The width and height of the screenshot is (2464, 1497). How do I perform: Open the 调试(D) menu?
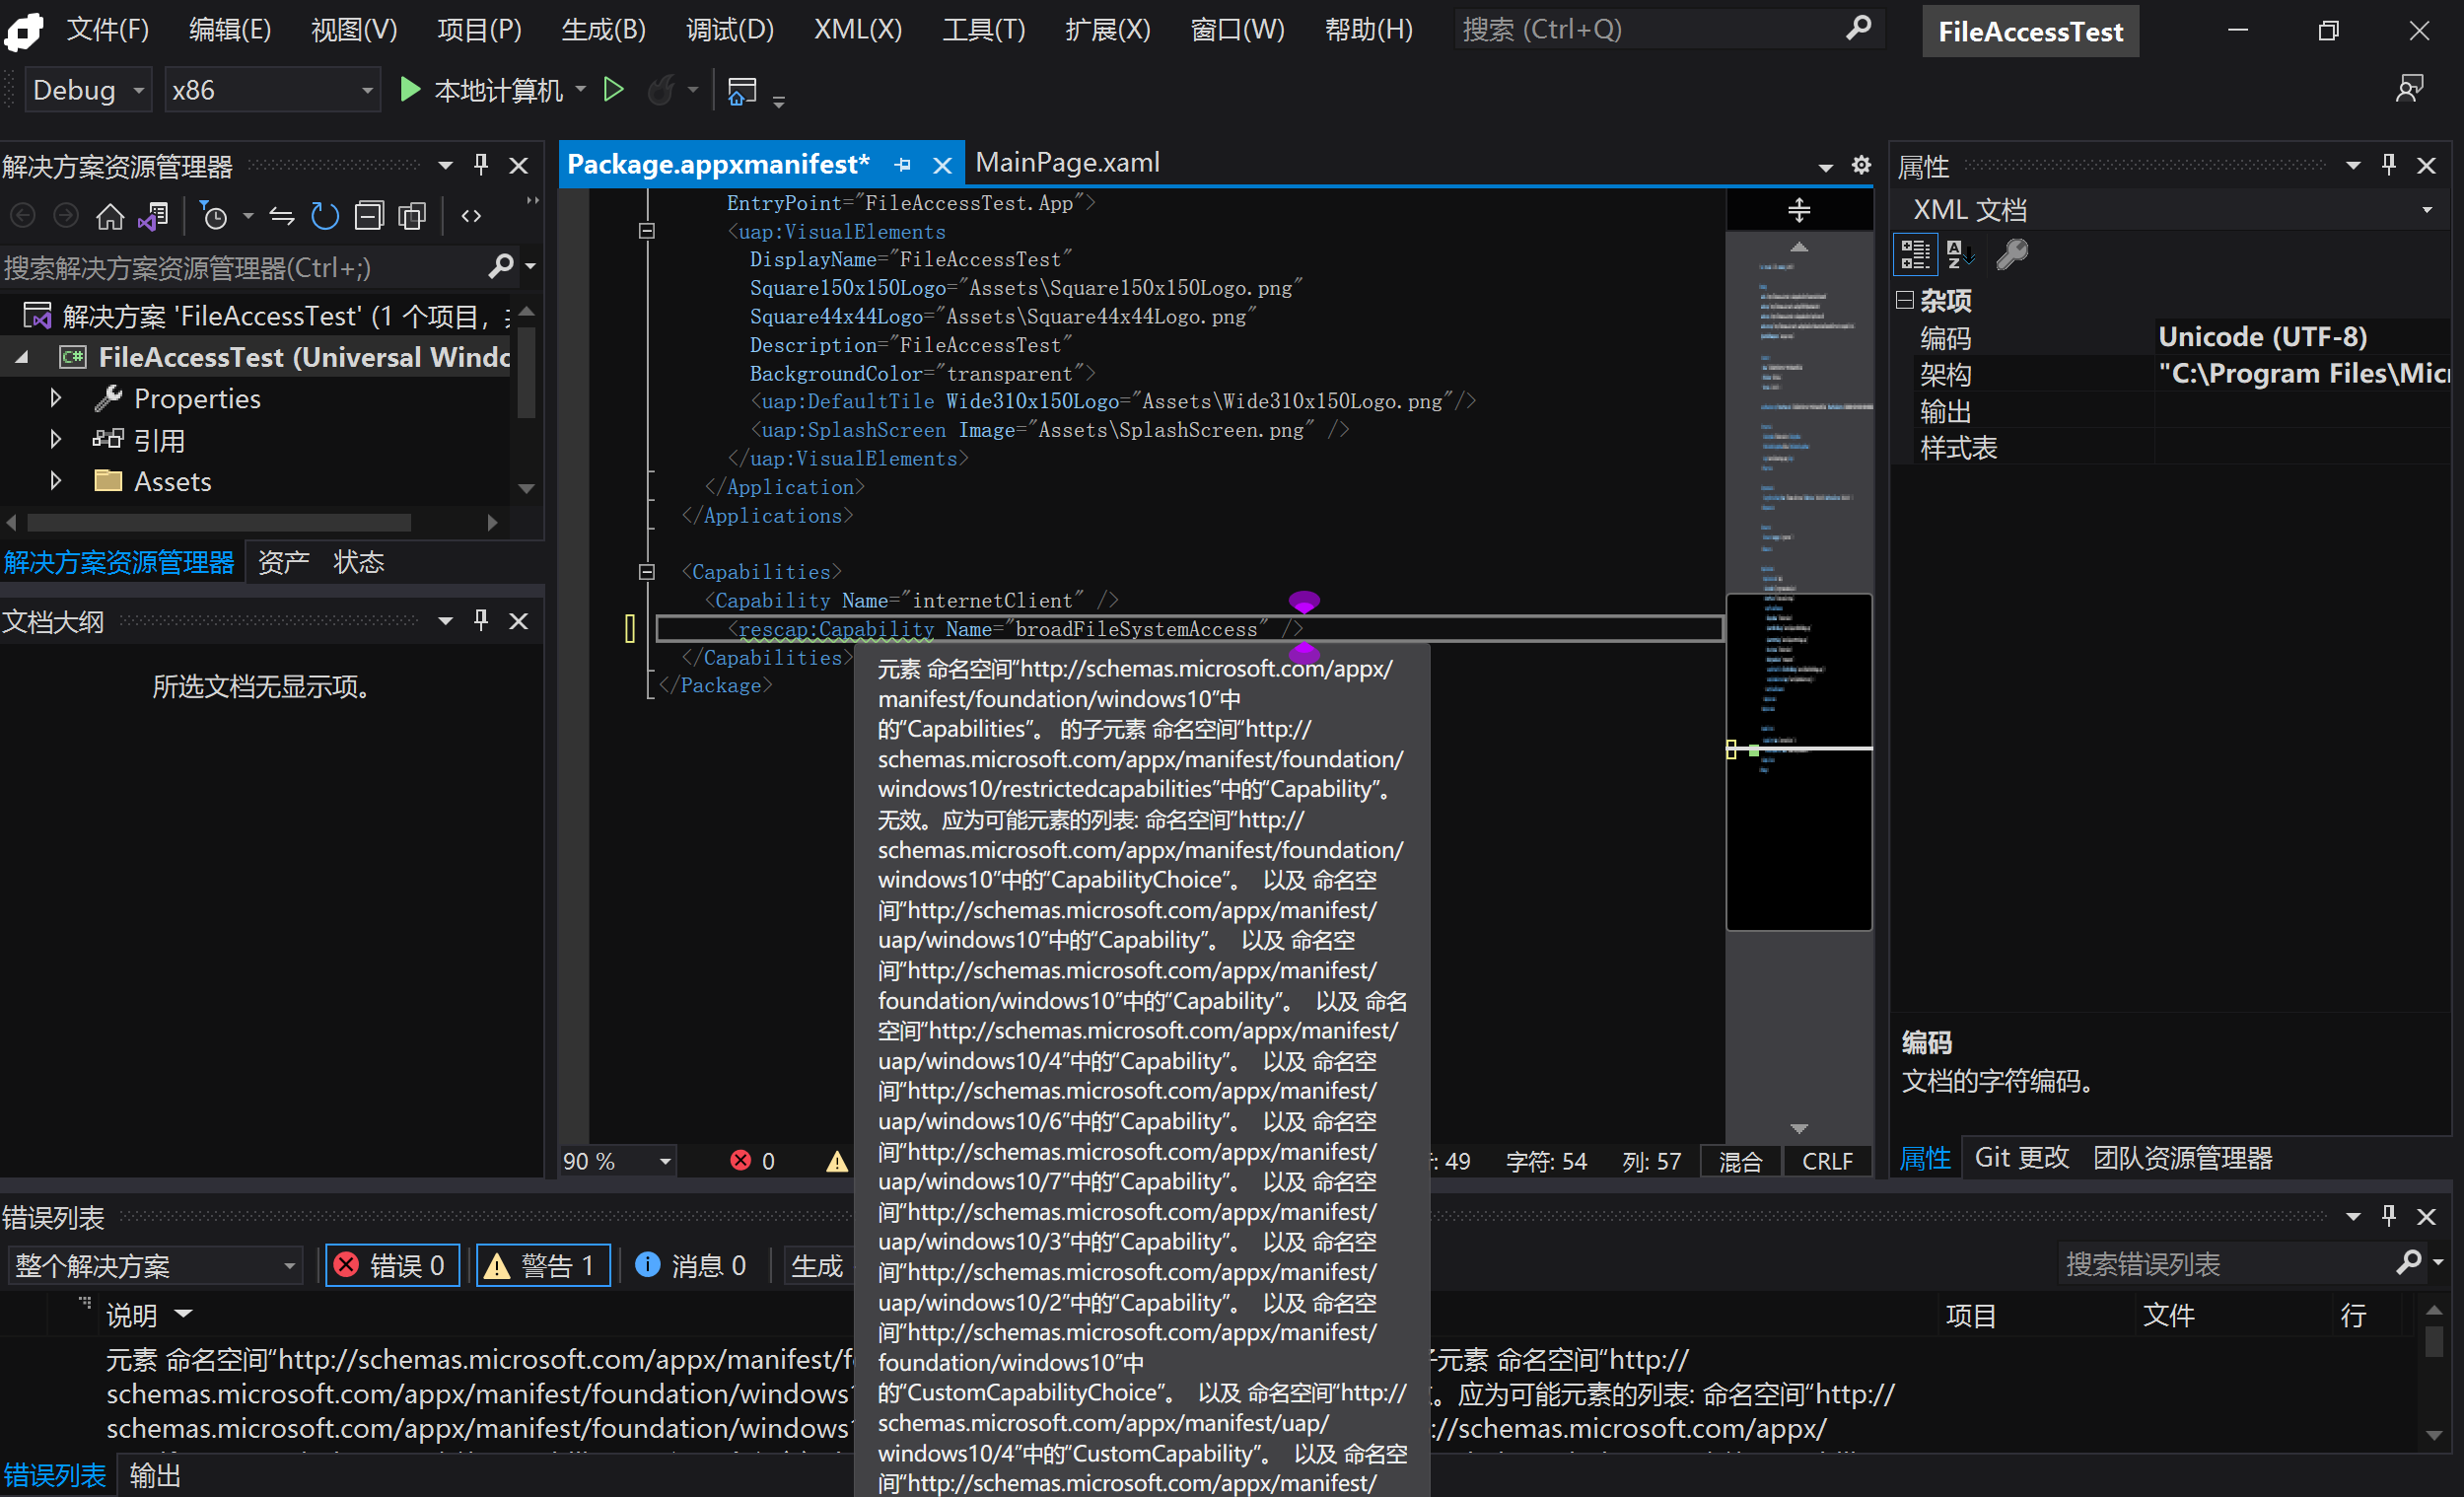[730, 29]
